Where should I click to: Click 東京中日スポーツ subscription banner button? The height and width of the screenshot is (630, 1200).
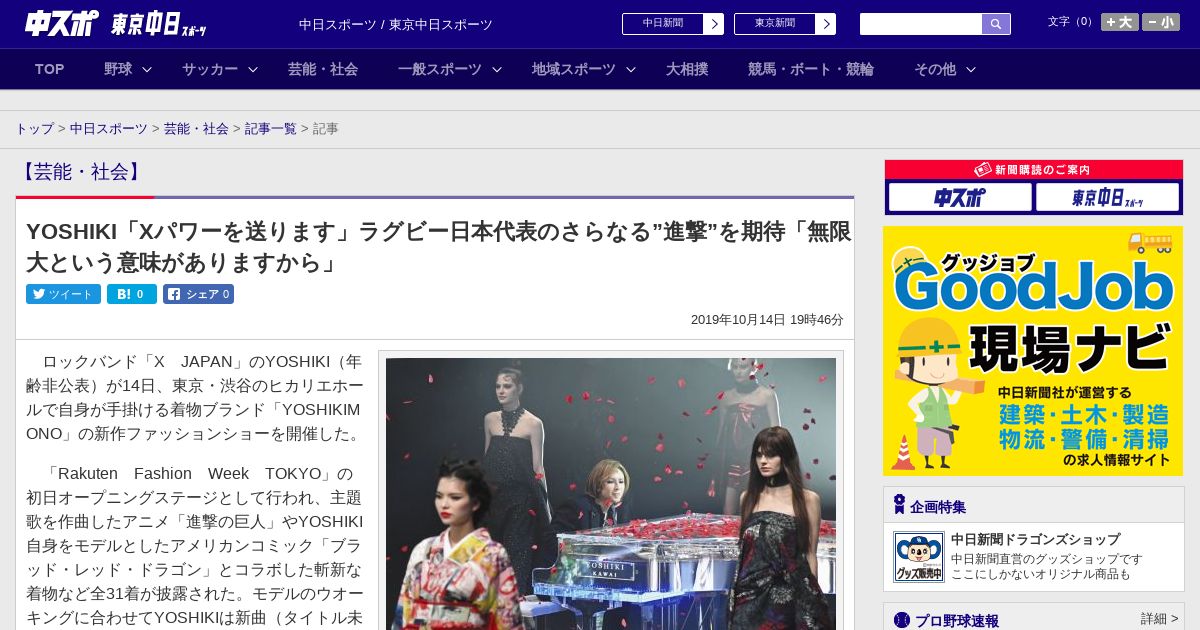[1108, 197]
